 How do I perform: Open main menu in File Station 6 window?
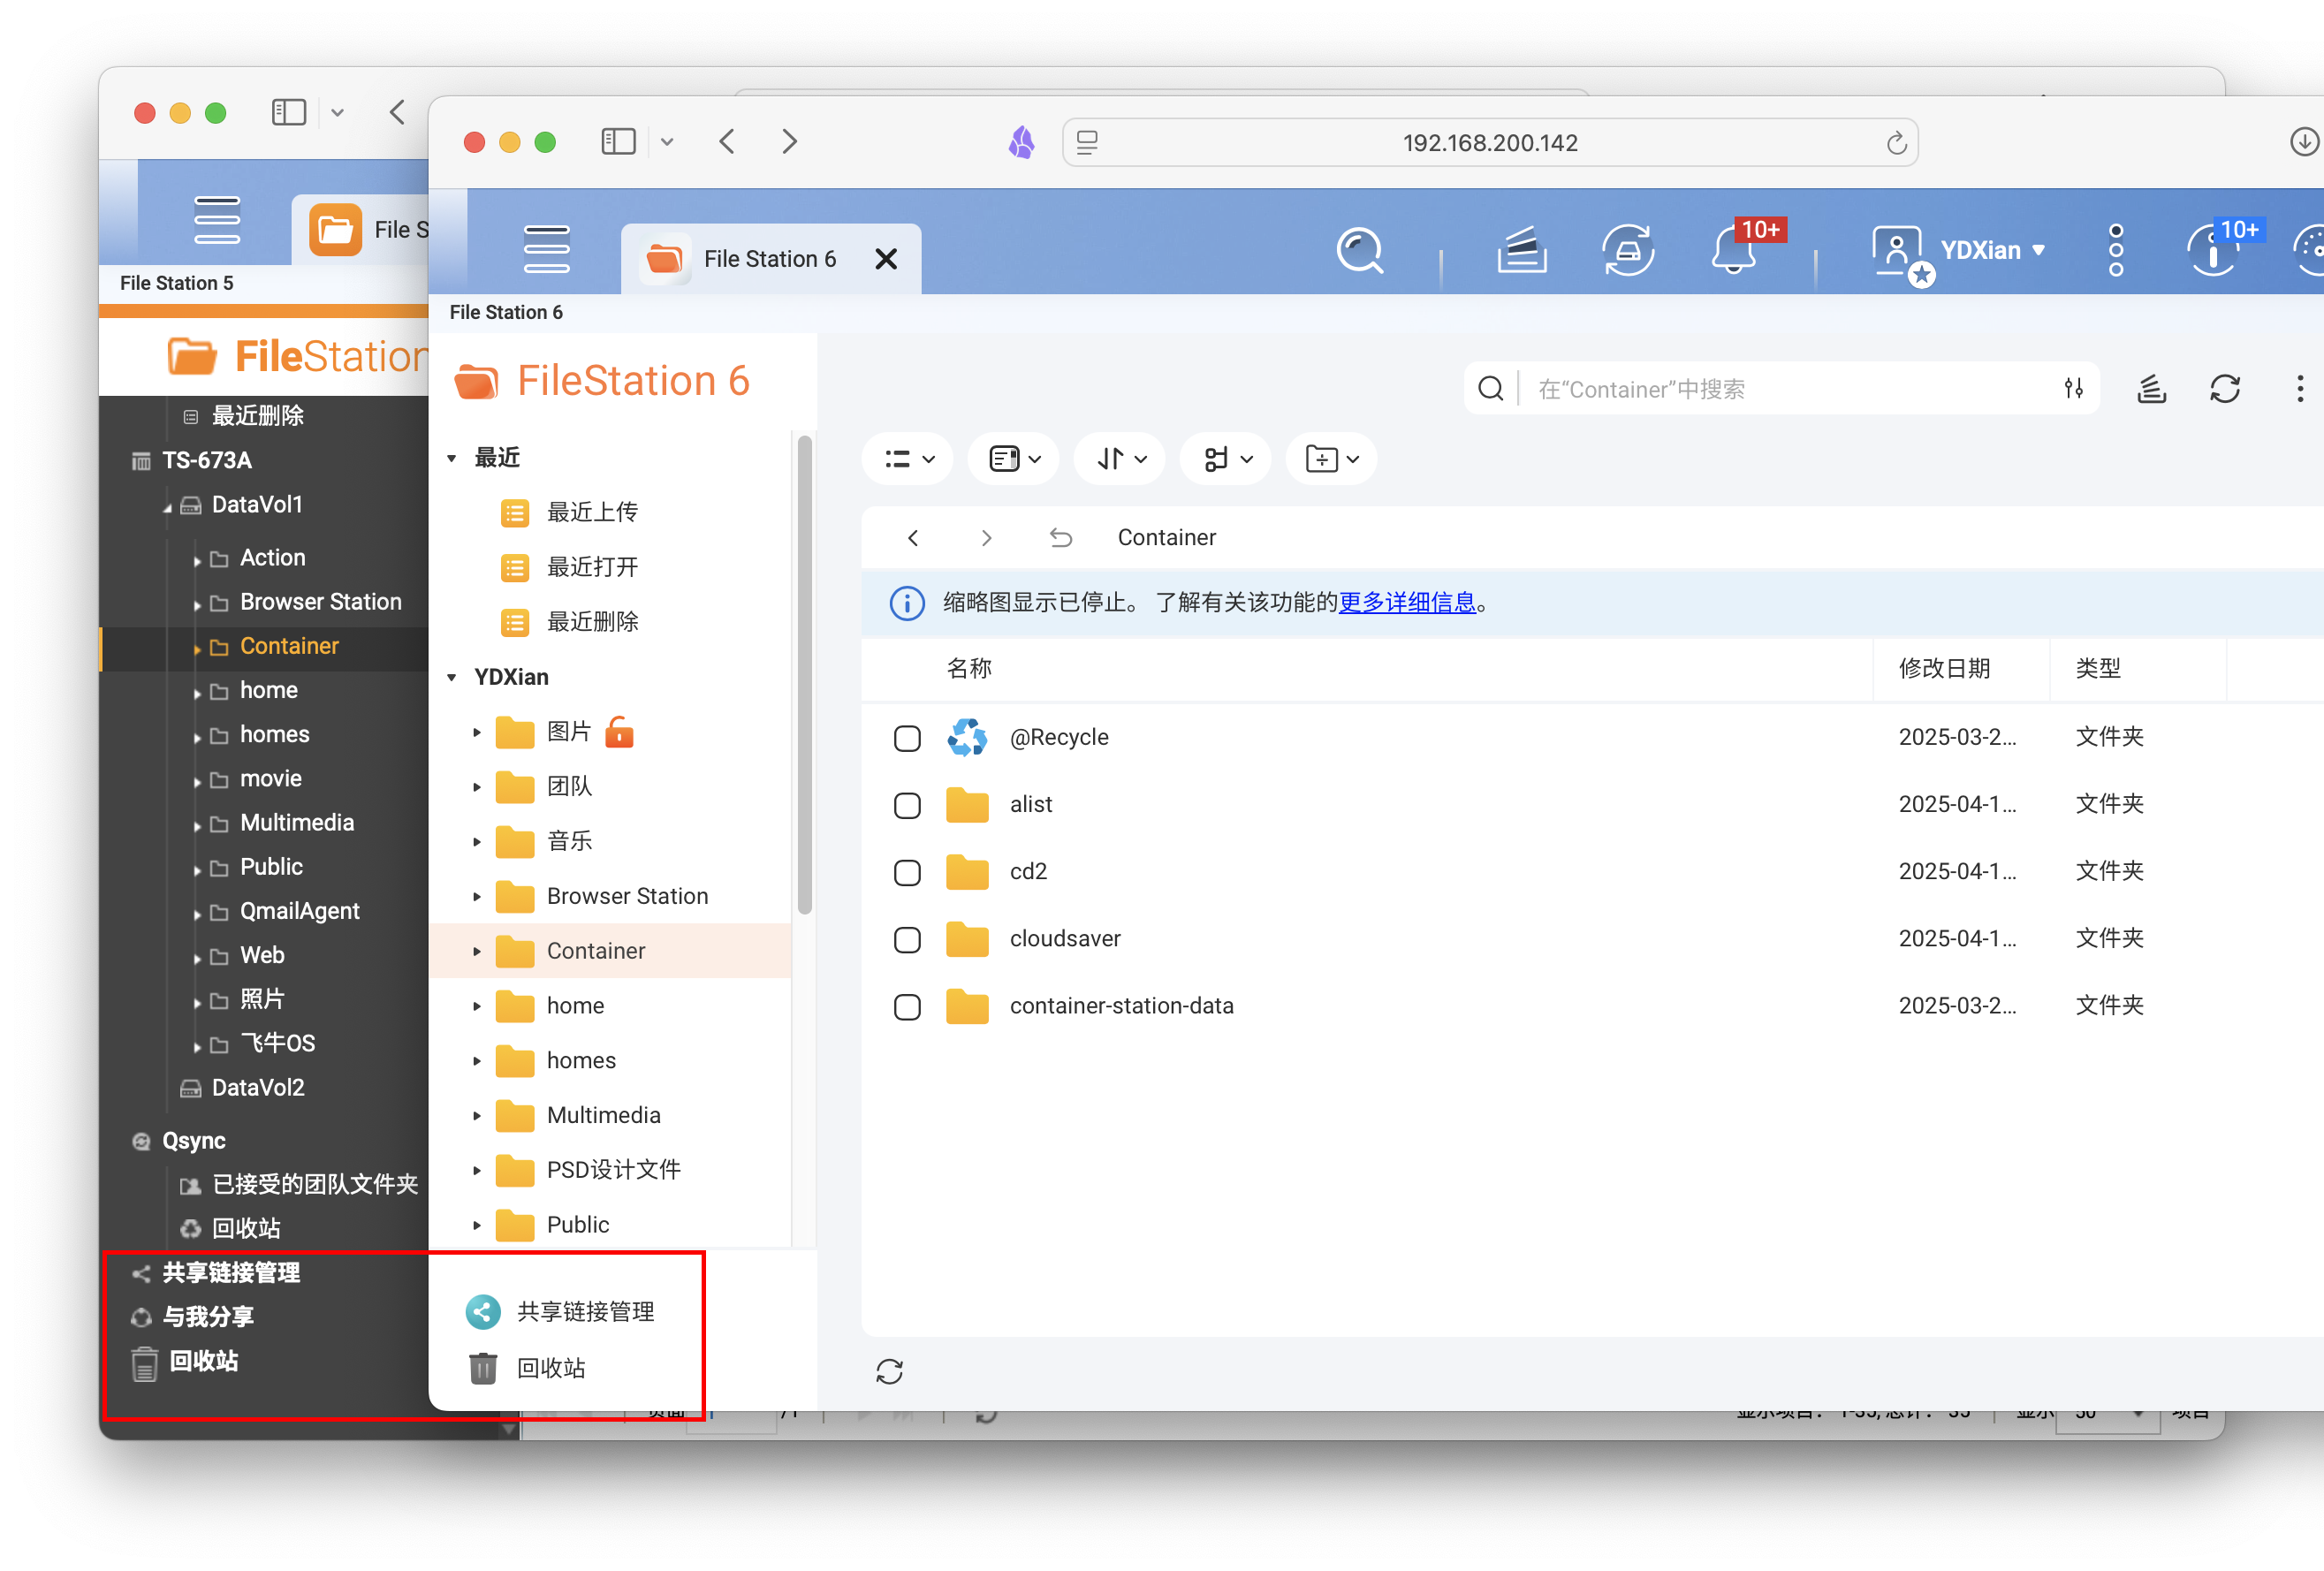point(546,249)
